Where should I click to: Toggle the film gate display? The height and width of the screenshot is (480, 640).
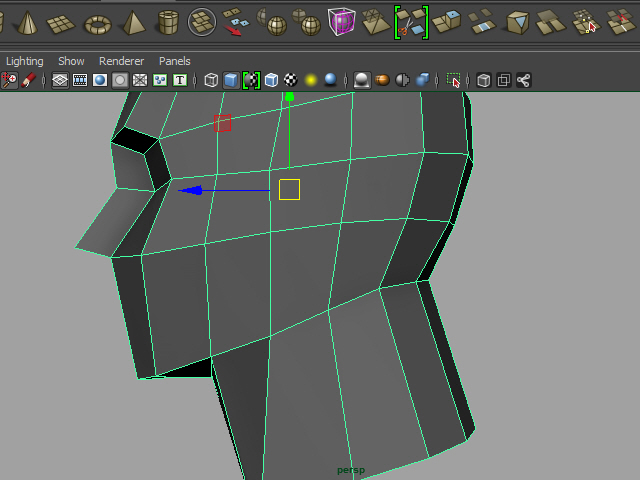coord(80,80)
